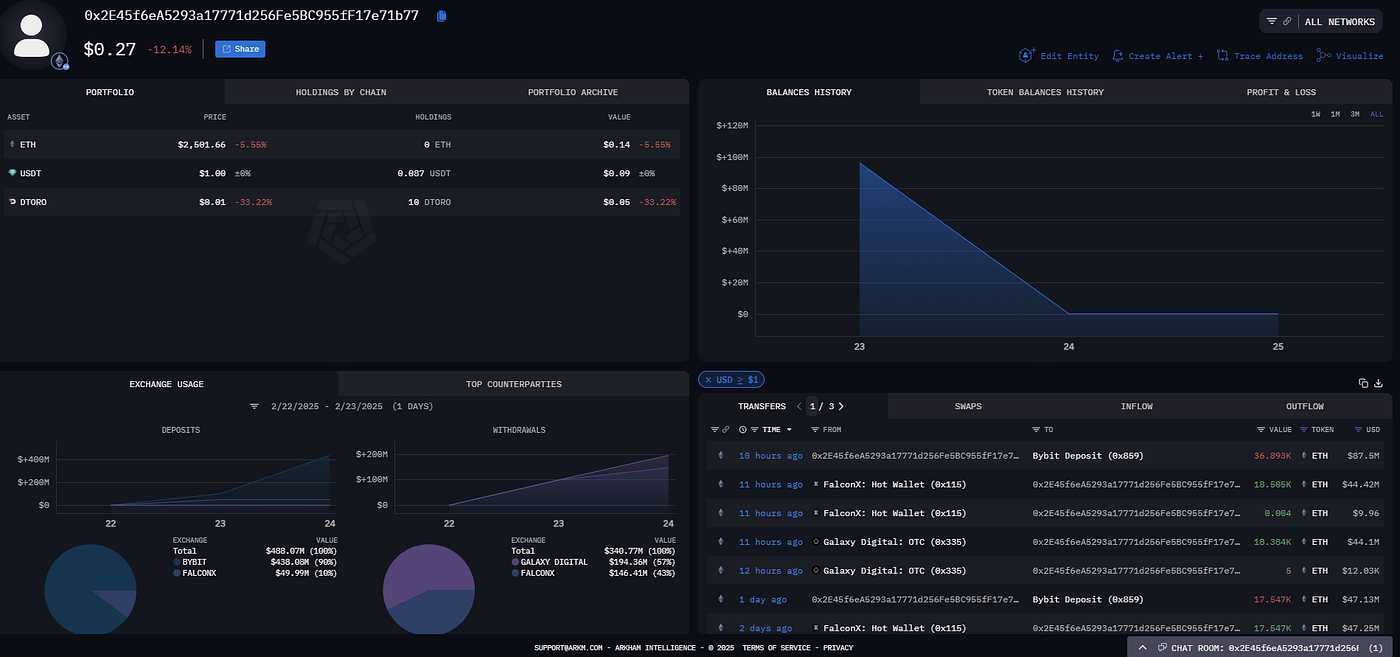Open the VALUE column filter
This screenshot has height=657, width=1400.
pyautogui.click(x=1261, y=429)
